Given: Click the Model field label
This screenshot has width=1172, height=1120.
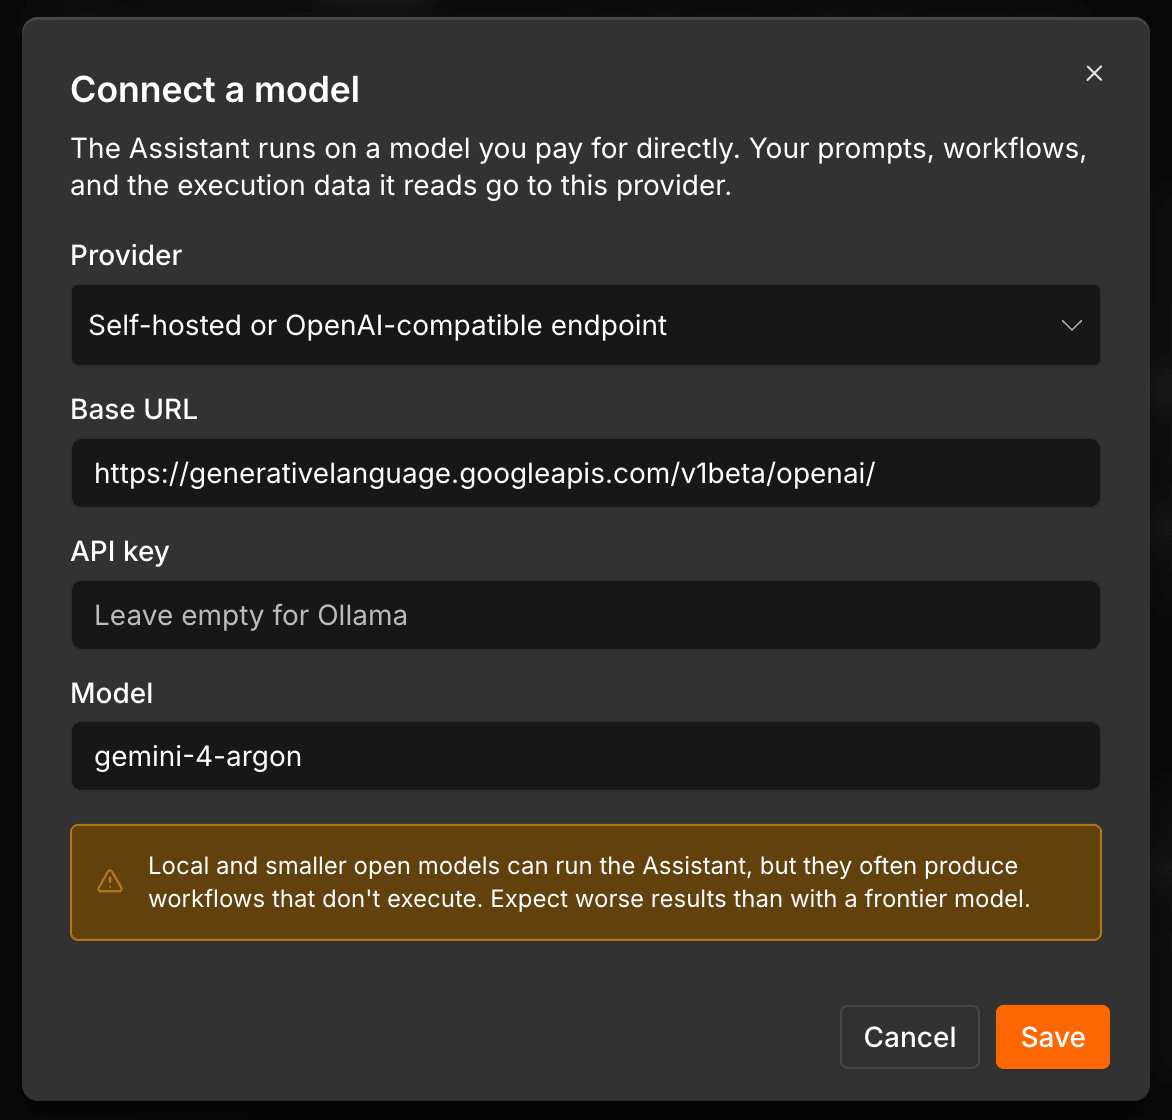Looking at the screenshot, I should (x=111, y=693).
